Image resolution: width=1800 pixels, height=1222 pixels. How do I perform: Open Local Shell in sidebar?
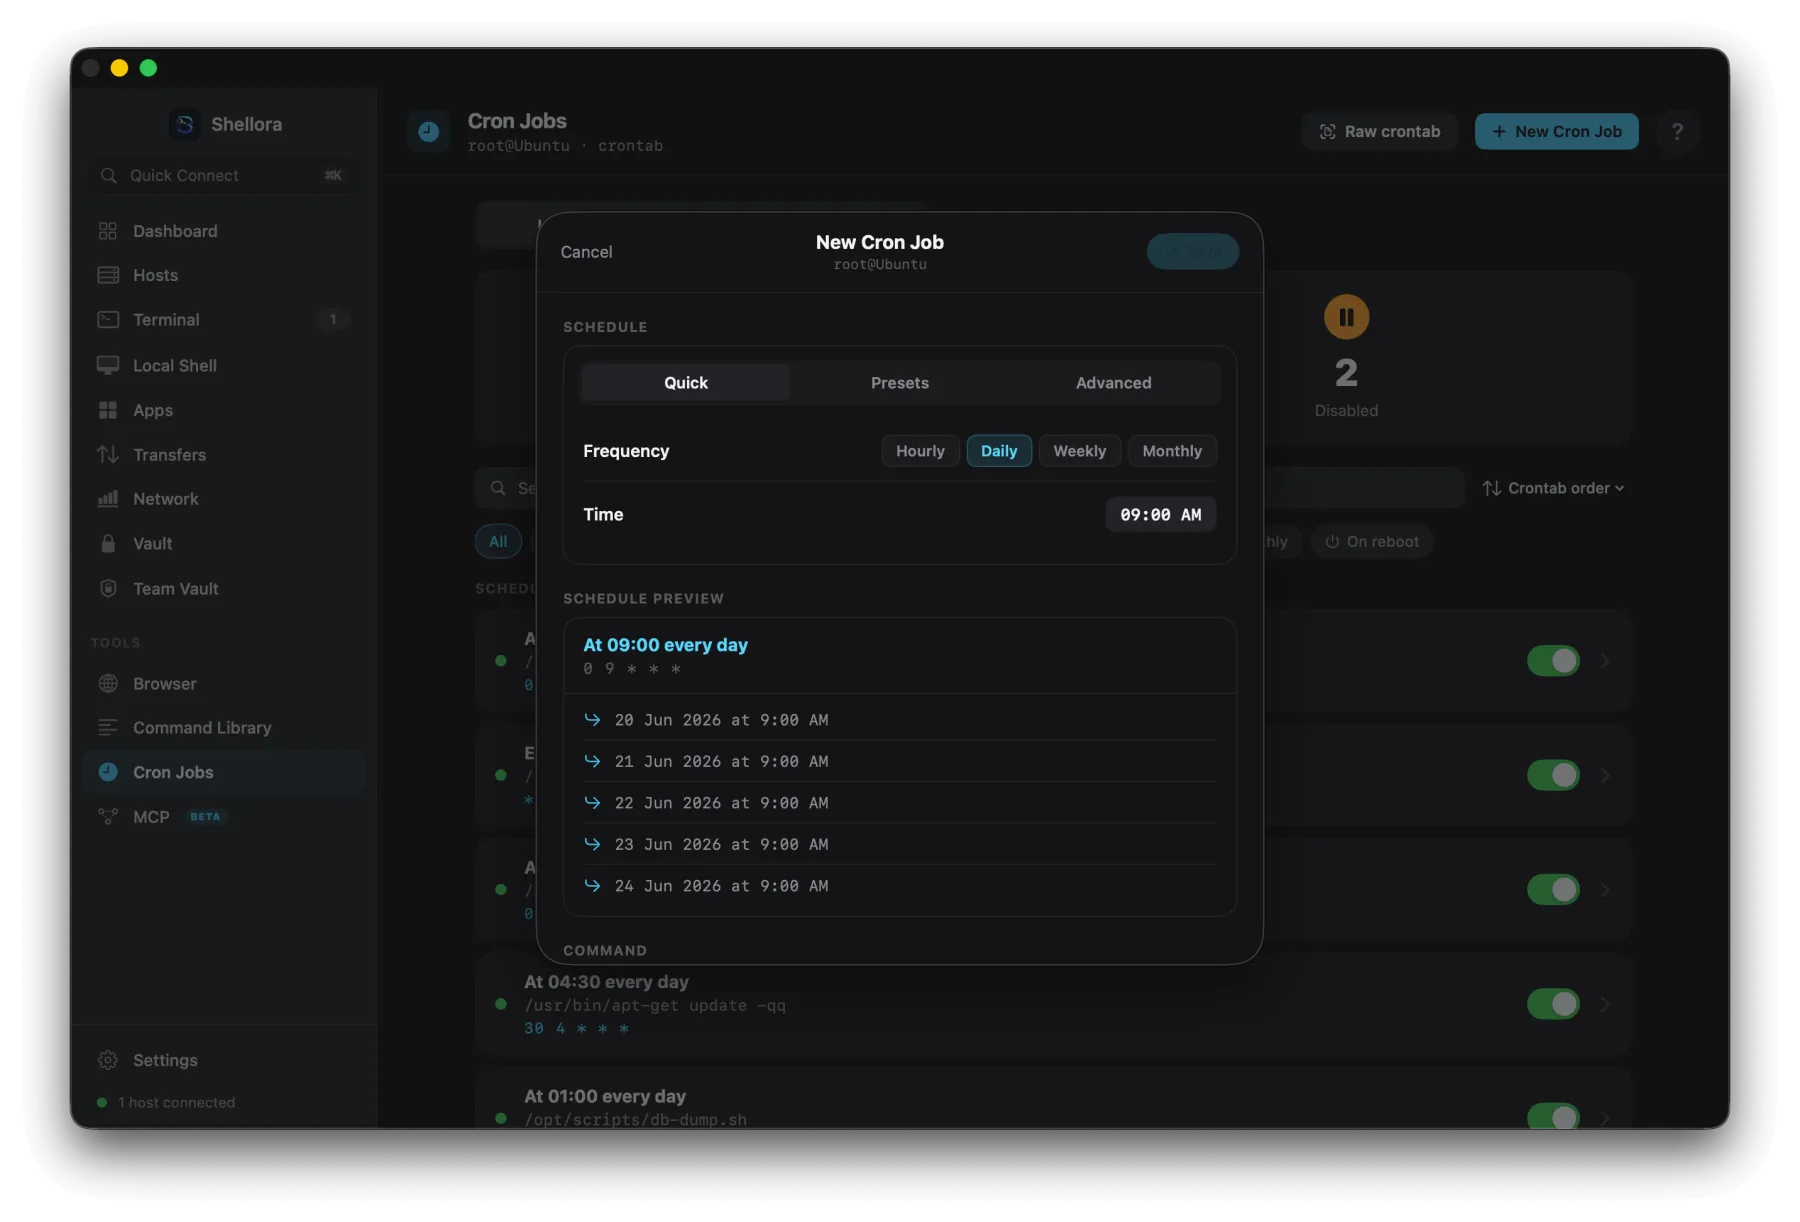point(224,365)
